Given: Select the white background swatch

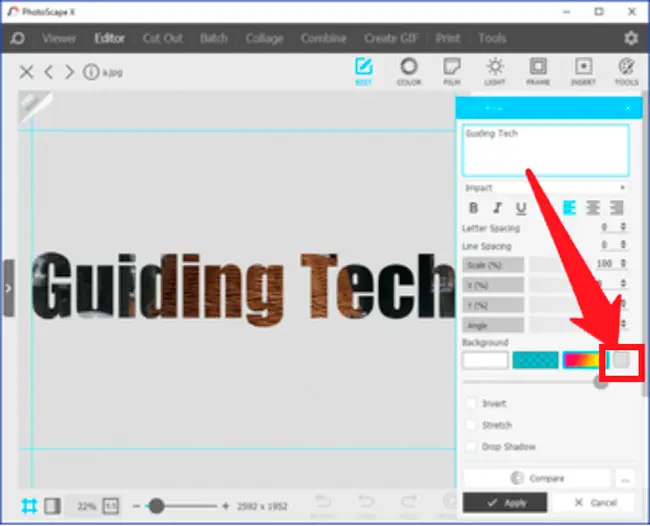Looking at the screenshot, I should click(x=485, y=360).
